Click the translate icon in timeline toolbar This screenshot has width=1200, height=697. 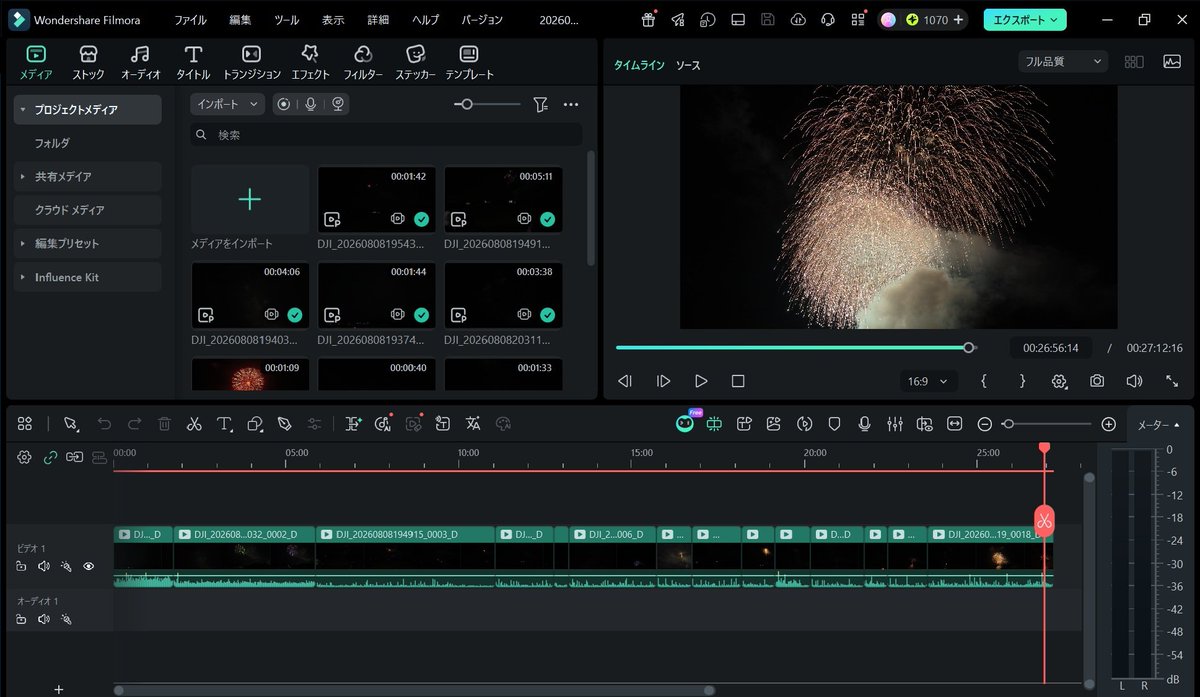click(x=473, y=424)
